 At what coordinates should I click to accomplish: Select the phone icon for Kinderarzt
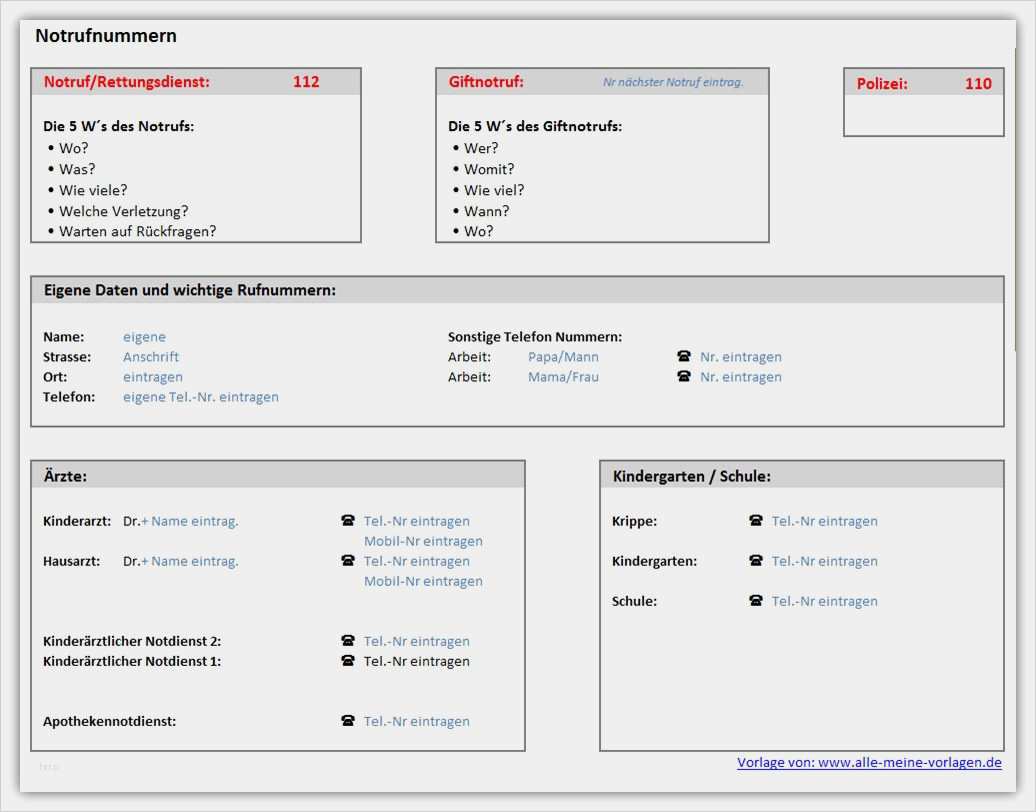pyautogui.click(x=348, y=521)
